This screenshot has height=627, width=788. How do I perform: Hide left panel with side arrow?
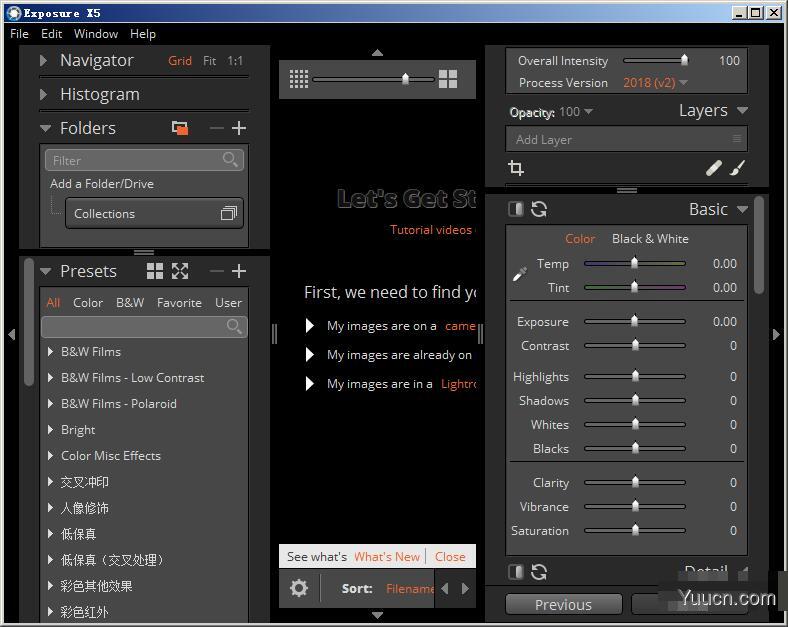12,334
